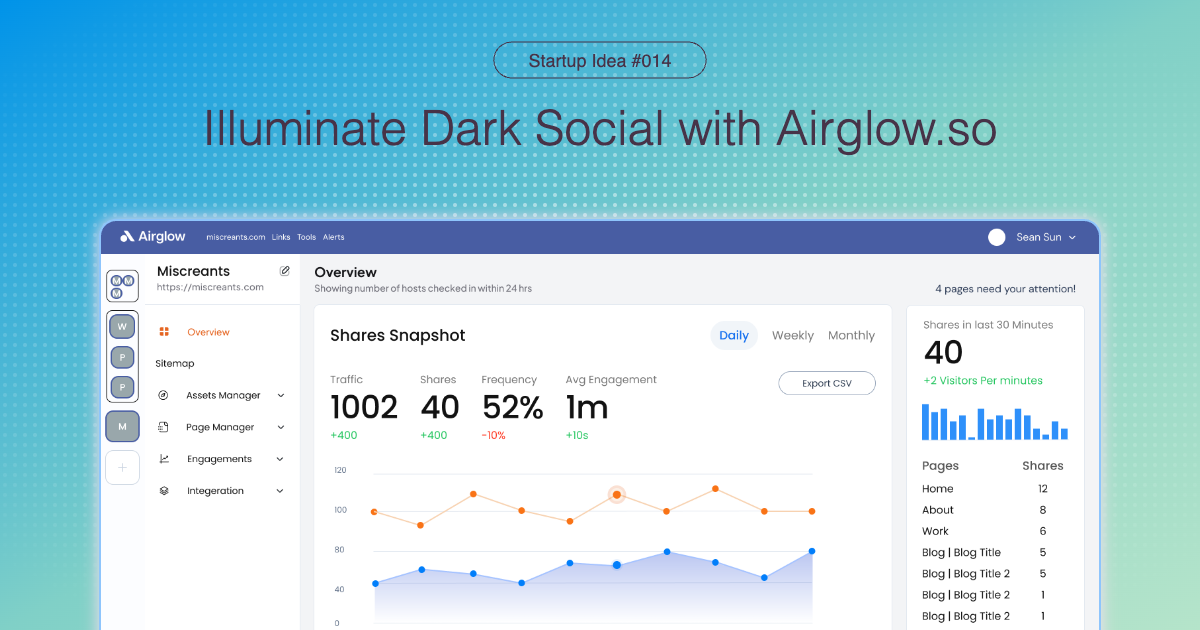Screen dimensions: 1200x630
Task: Switch to the Weekly view
Action: pos(792,335)
